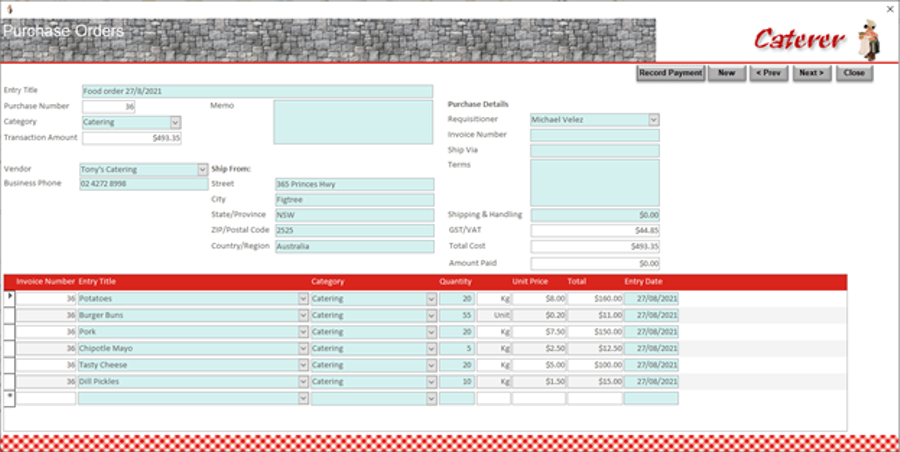
Task: Click Total $12.50 in Chipotle Mayo row
Action: (595, 349)
